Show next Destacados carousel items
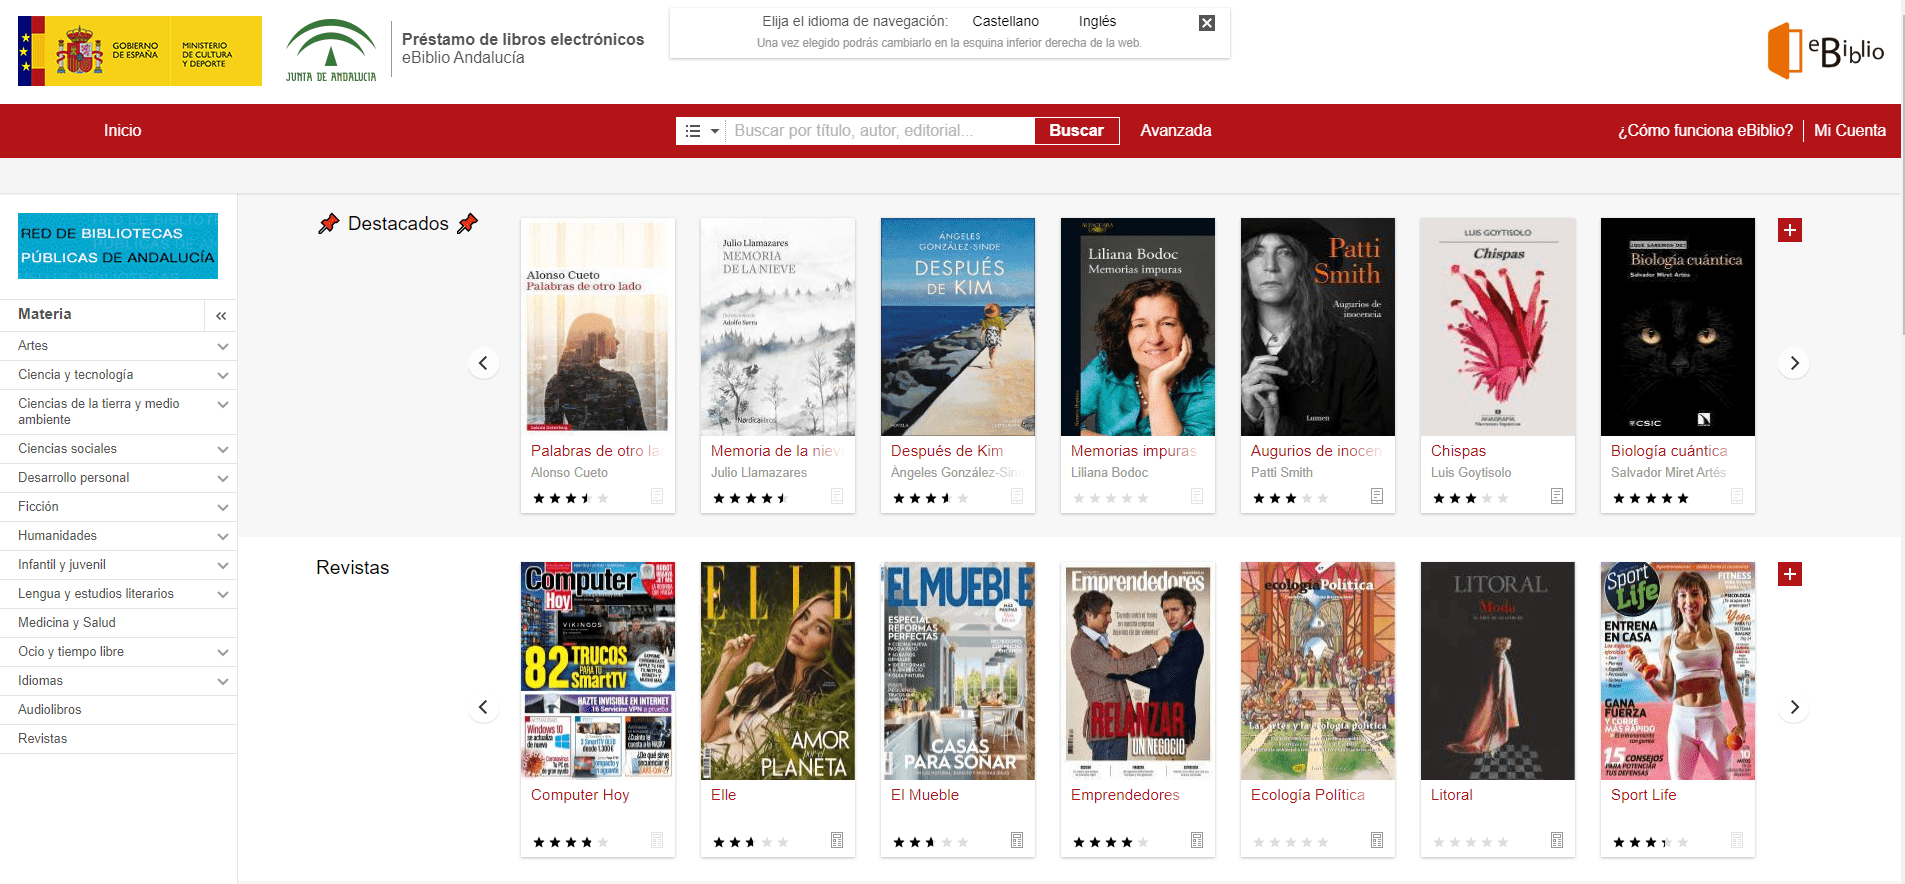This screenshot has width=1905, height=884. point(1794,363)
